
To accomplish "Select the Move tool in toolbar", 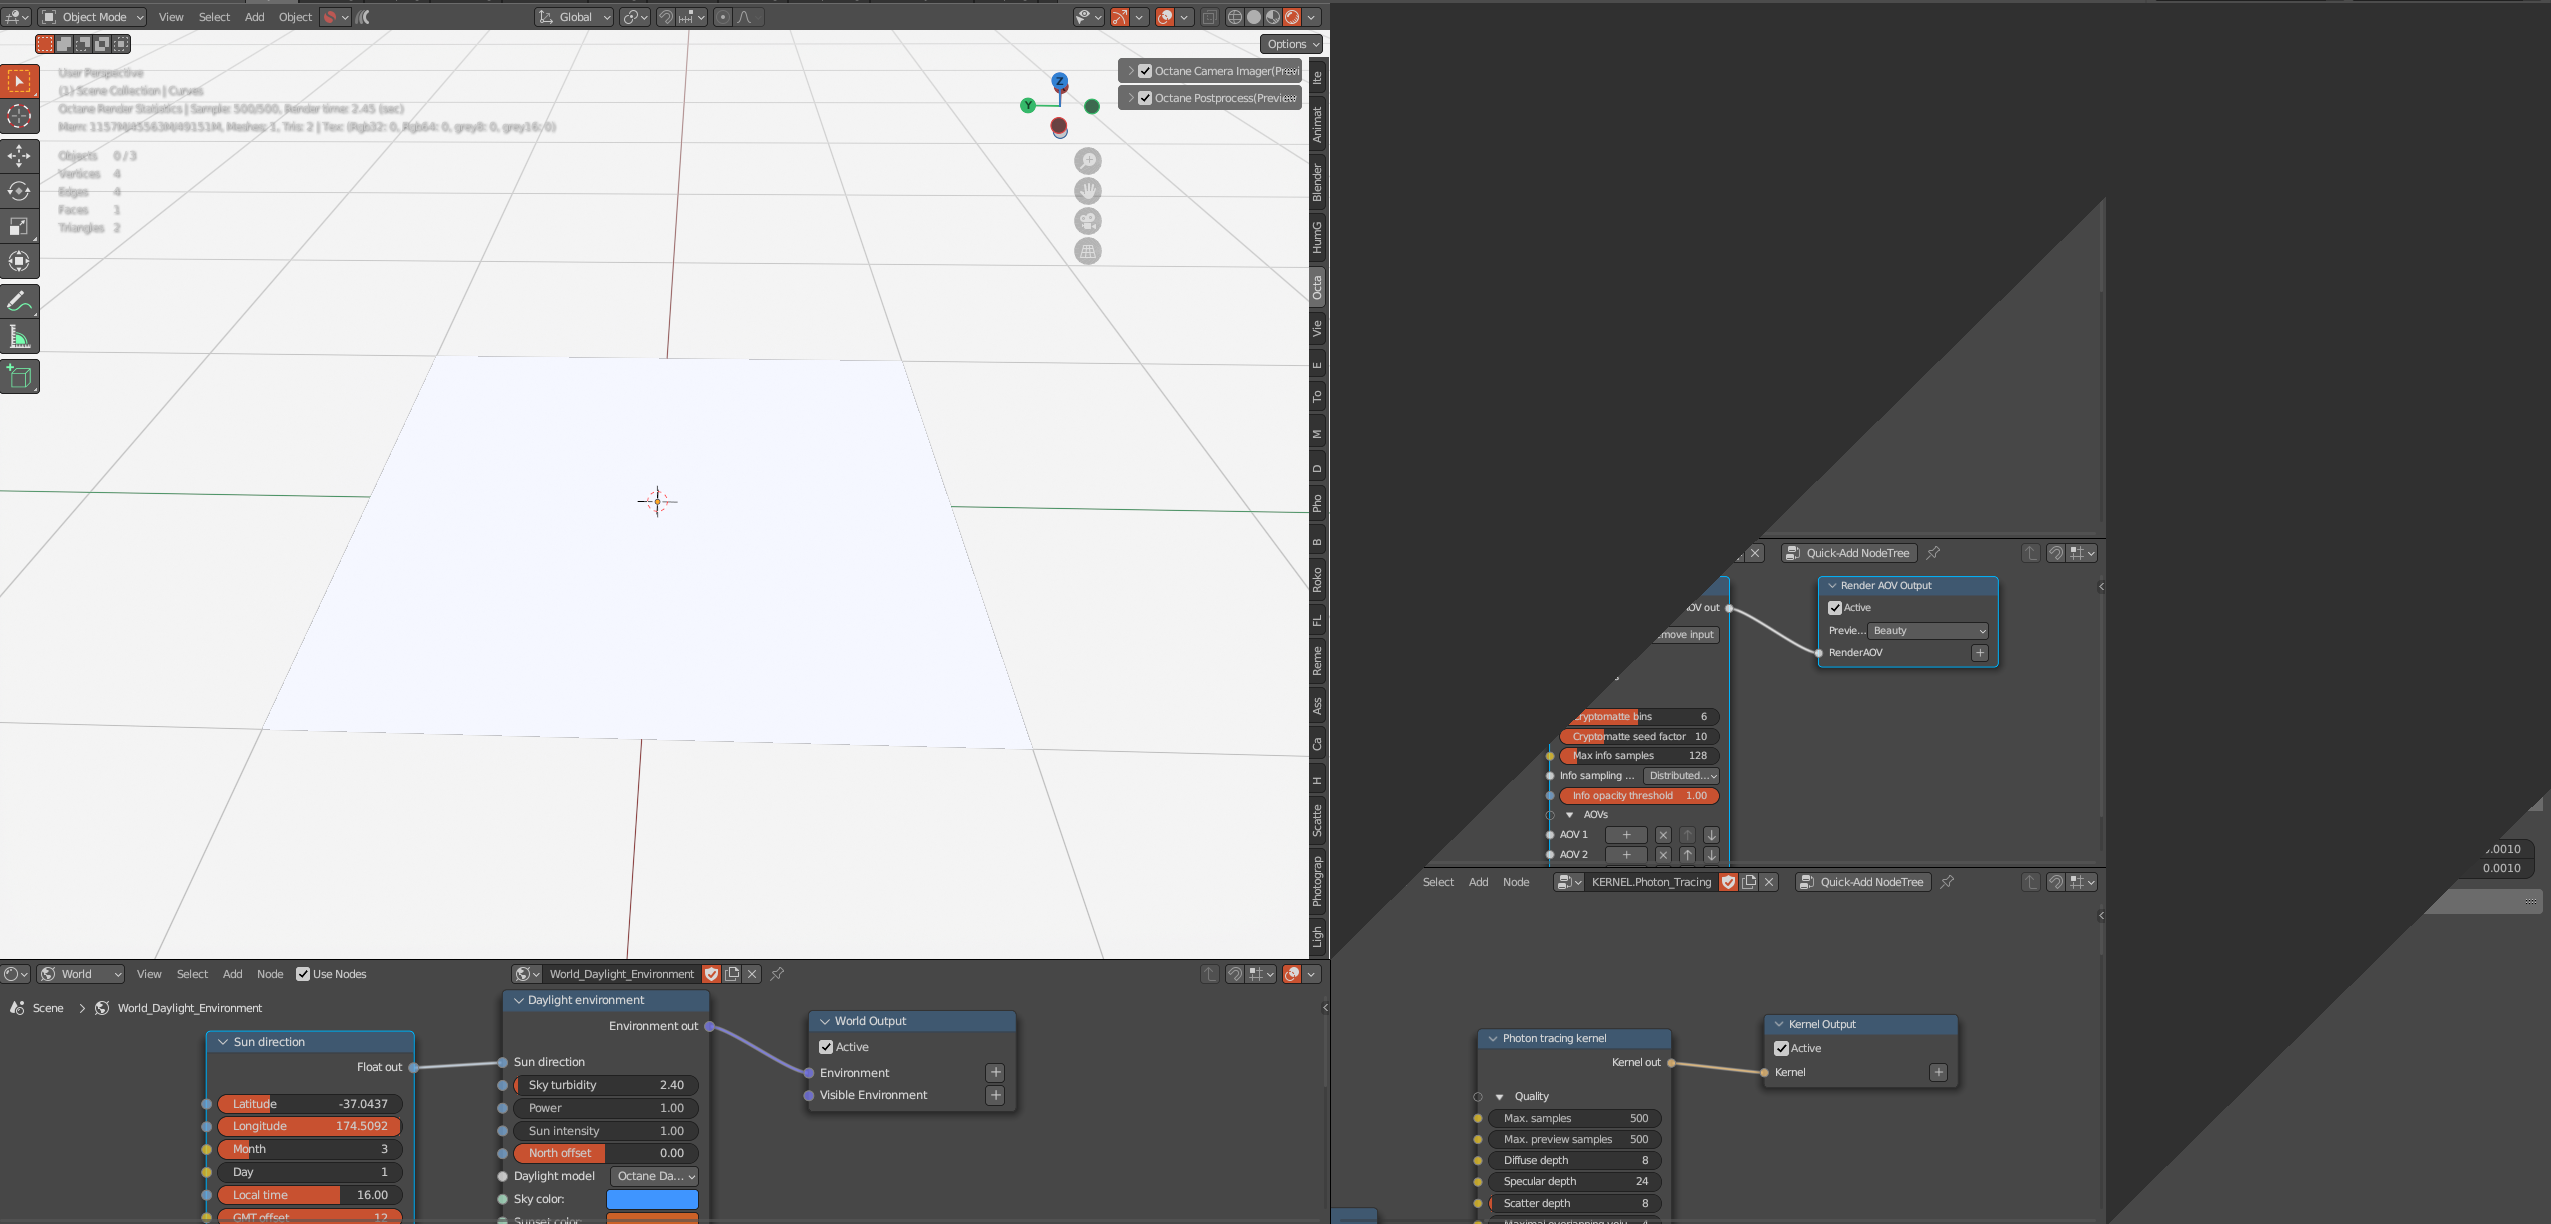I will (x=19, y=156).
